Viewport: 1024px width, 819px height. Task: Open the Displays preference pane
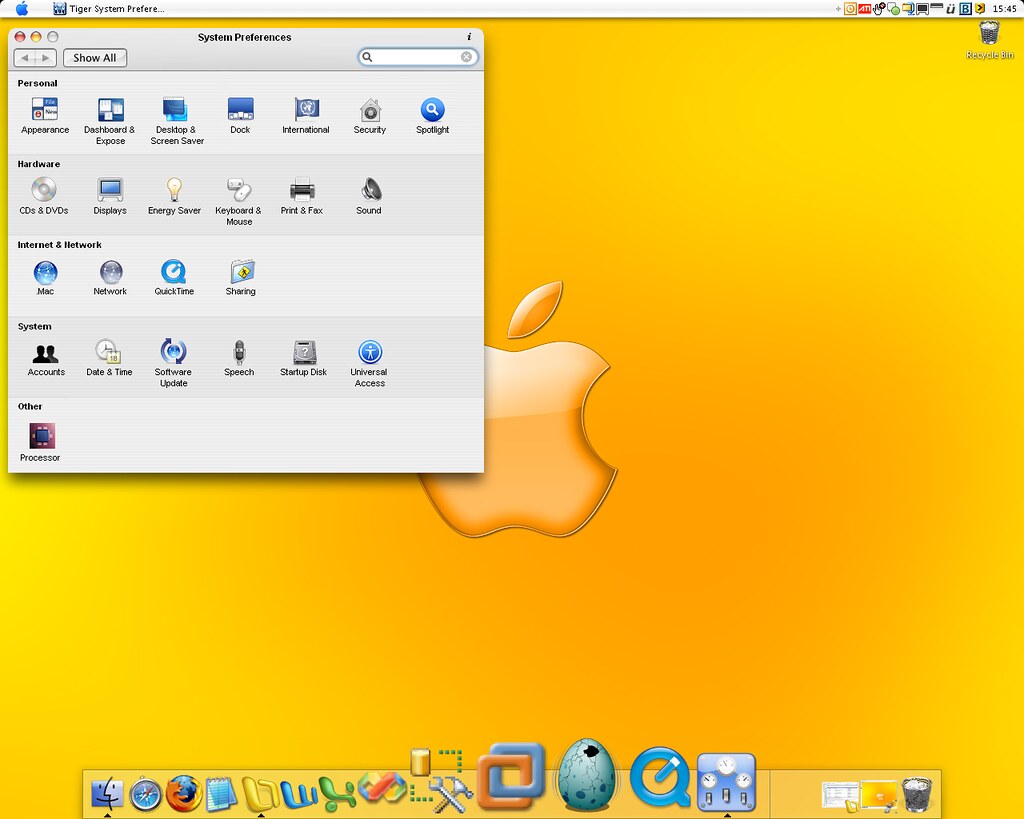(110, 196)
